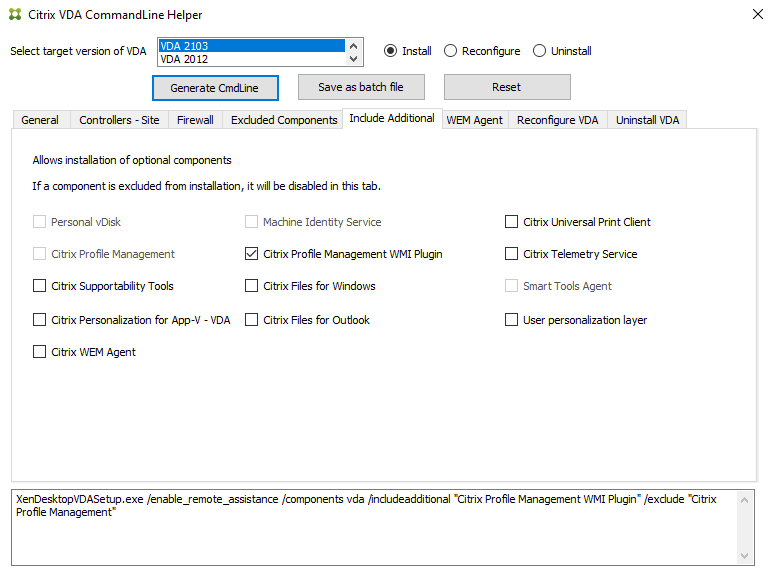Click Save as batch file button

[360, 87]
